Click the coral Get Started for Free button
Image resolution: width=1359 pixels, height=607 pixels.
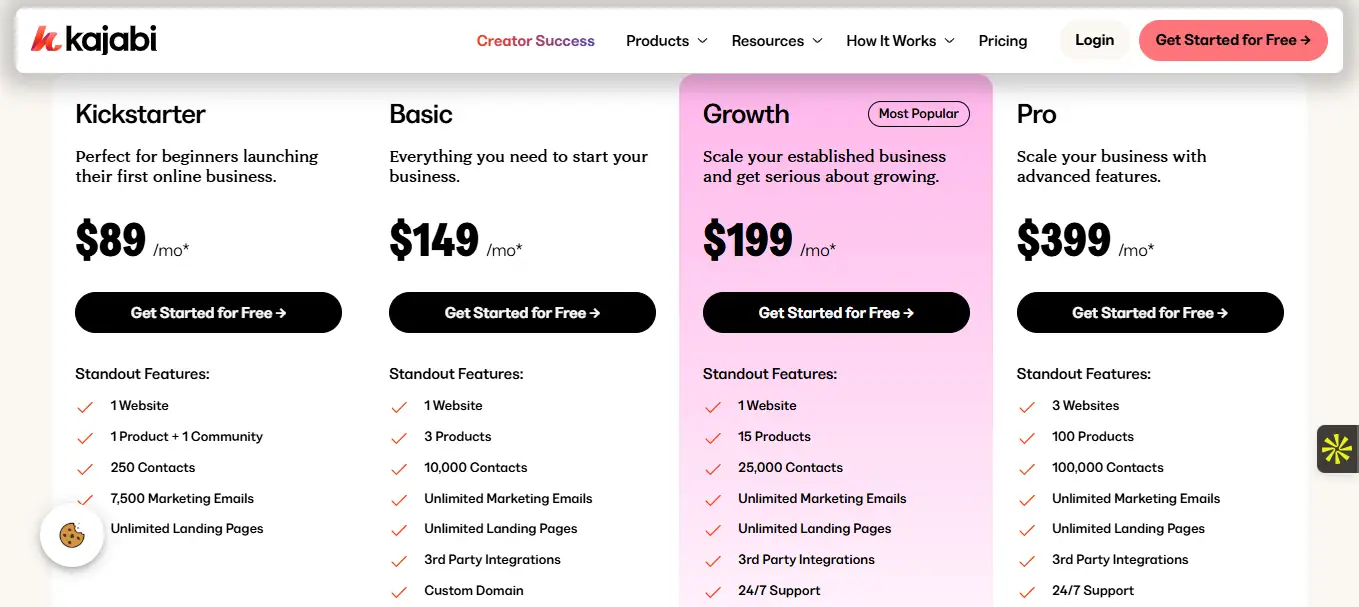click(1232, 40)
